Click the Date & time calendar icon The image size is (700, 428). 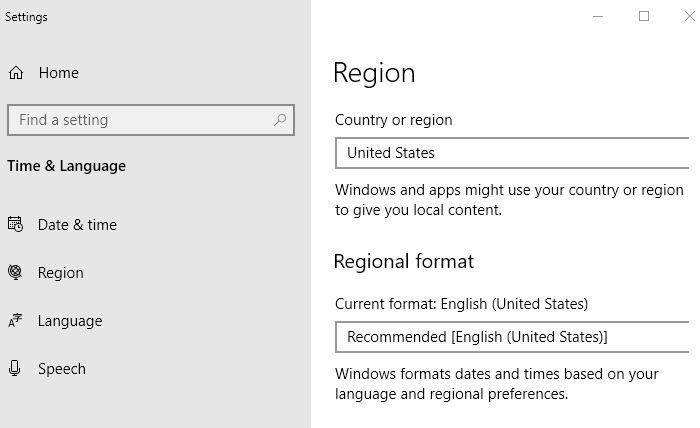(x=15, y=225)
